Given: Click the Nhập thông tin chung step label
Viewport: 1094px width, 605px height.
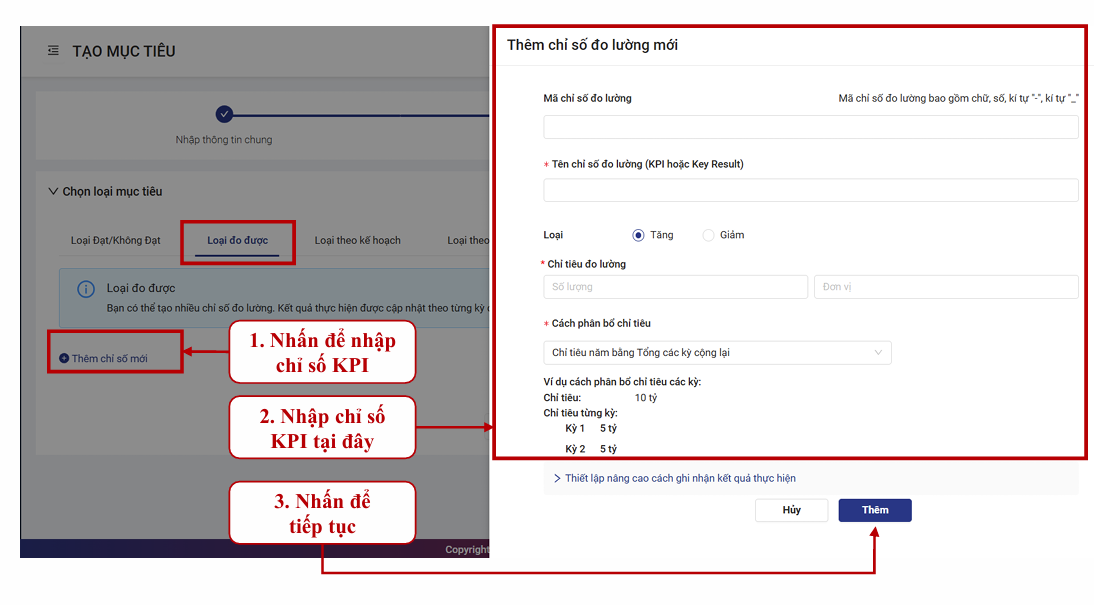Looking at the screenshot, I should 224,140.
